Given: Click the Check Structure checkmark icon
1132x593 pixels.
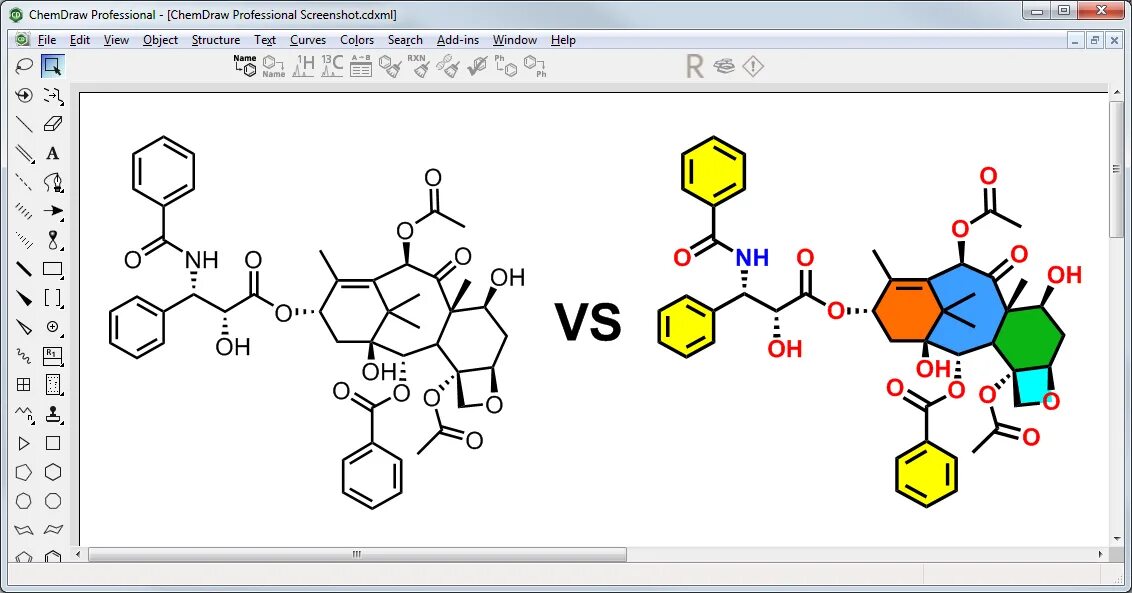Looking at the screenshot, I should pyautogui.click(x=477, y=66).
